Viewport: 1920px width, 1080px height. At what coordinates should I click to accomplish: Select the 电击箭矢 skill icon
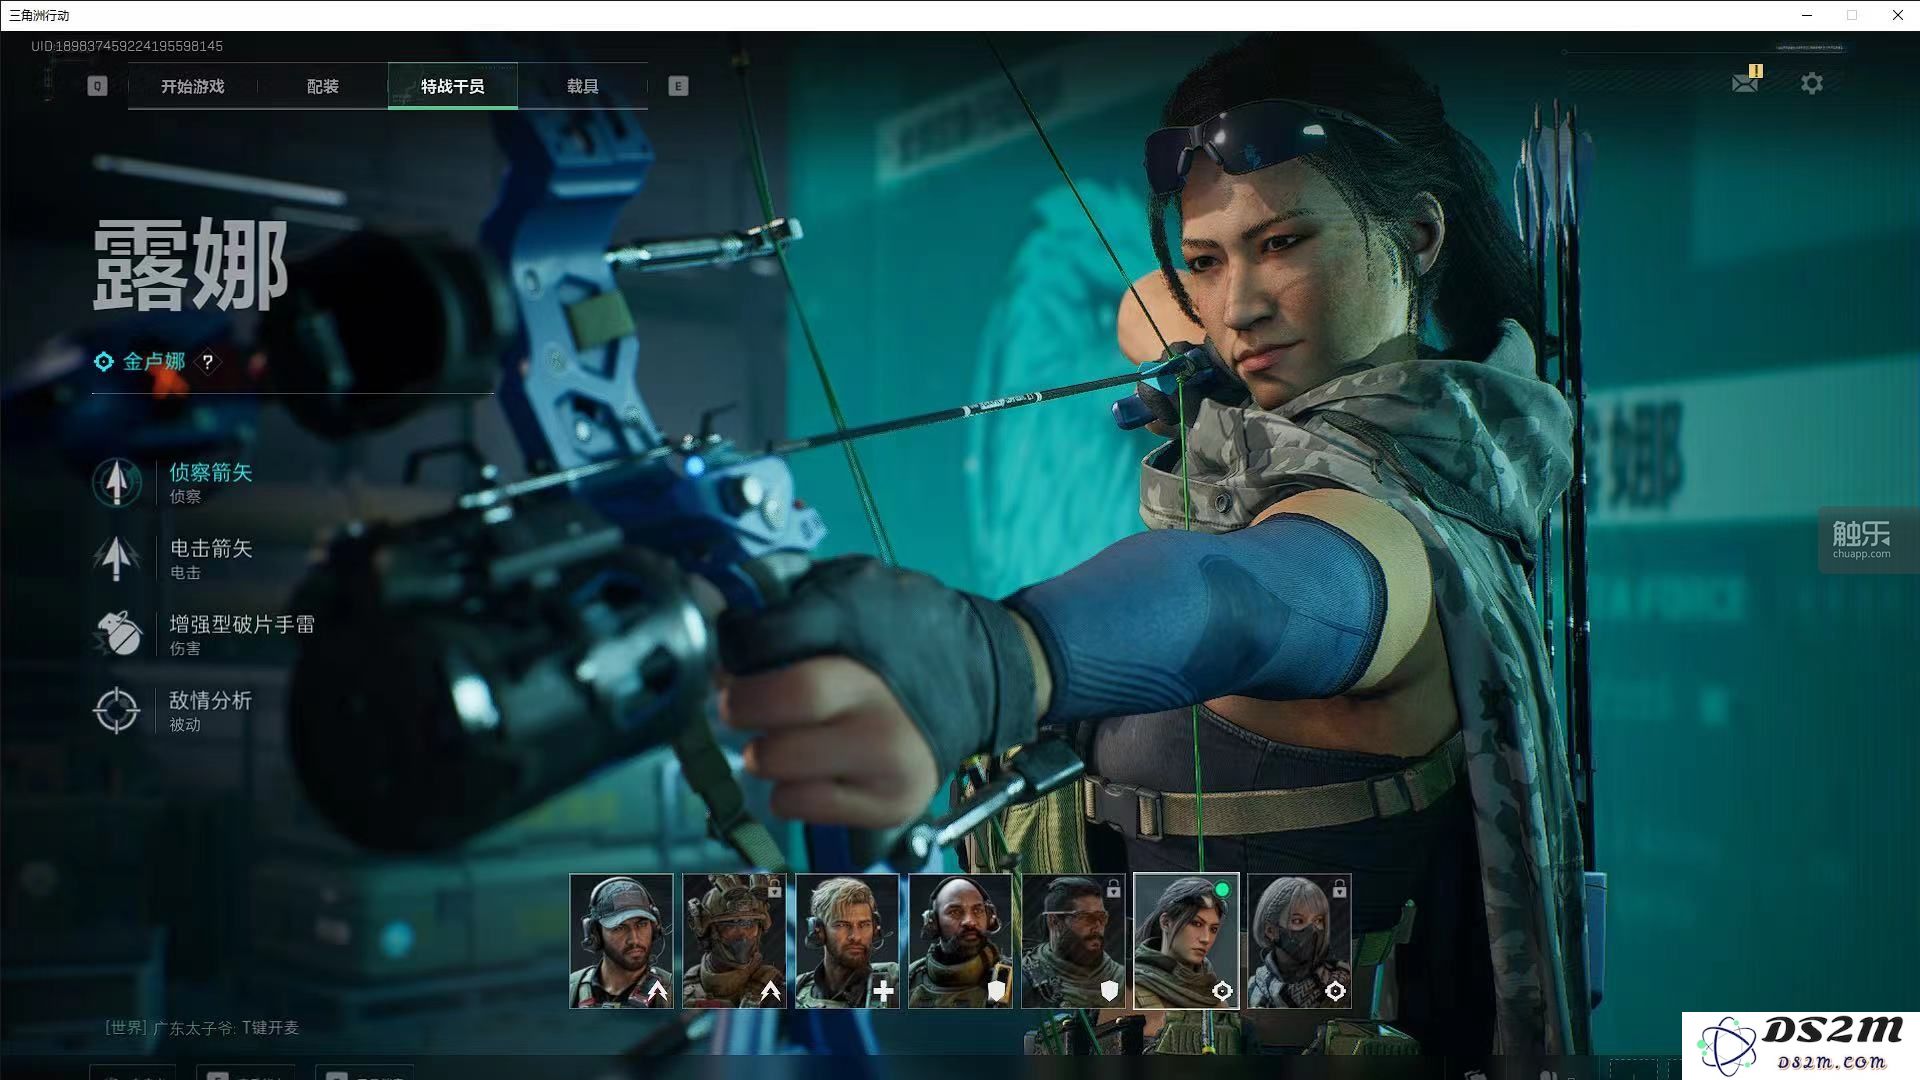(117, 558)
